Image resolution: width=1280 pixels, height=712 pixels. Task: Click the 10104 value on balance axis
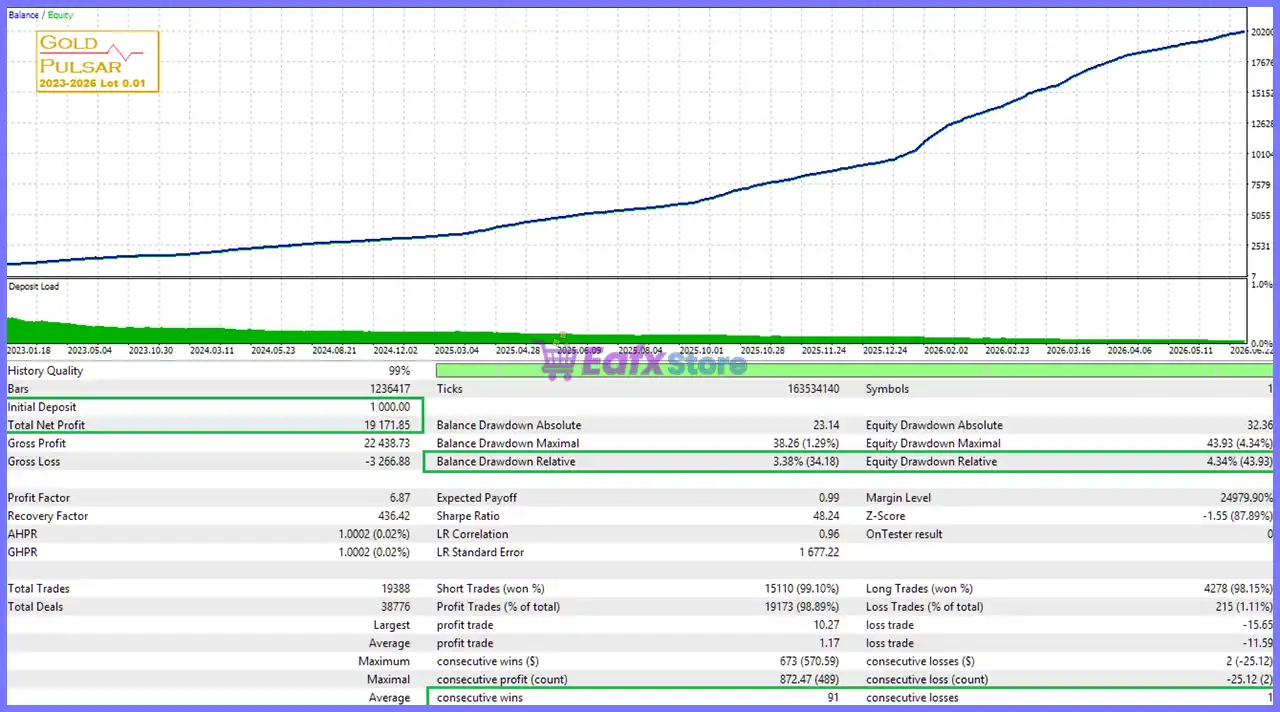1262,155
